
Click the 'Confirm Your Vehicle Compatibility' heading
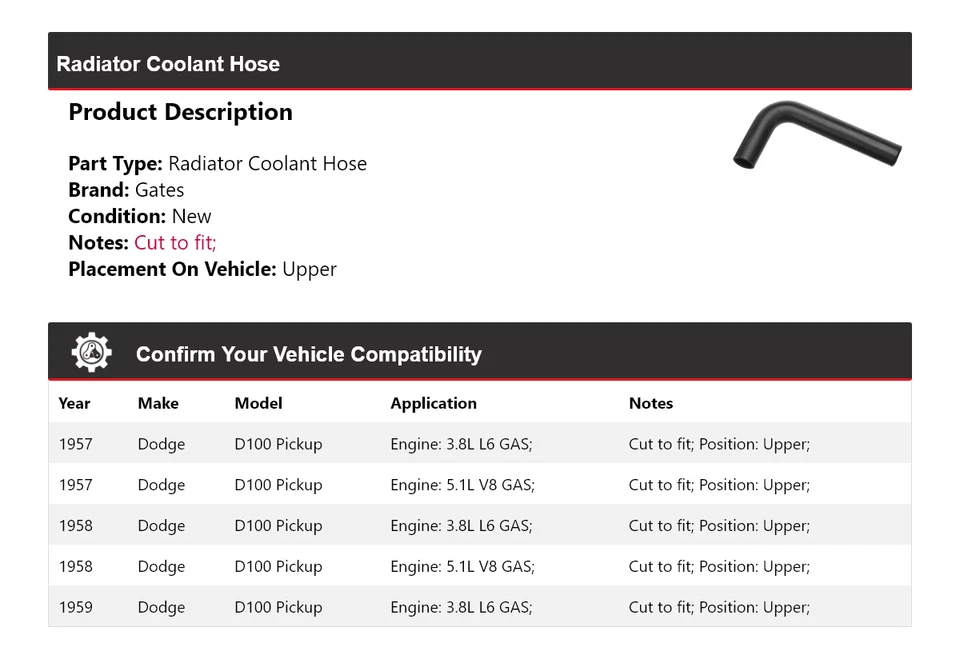coord(308,354)
